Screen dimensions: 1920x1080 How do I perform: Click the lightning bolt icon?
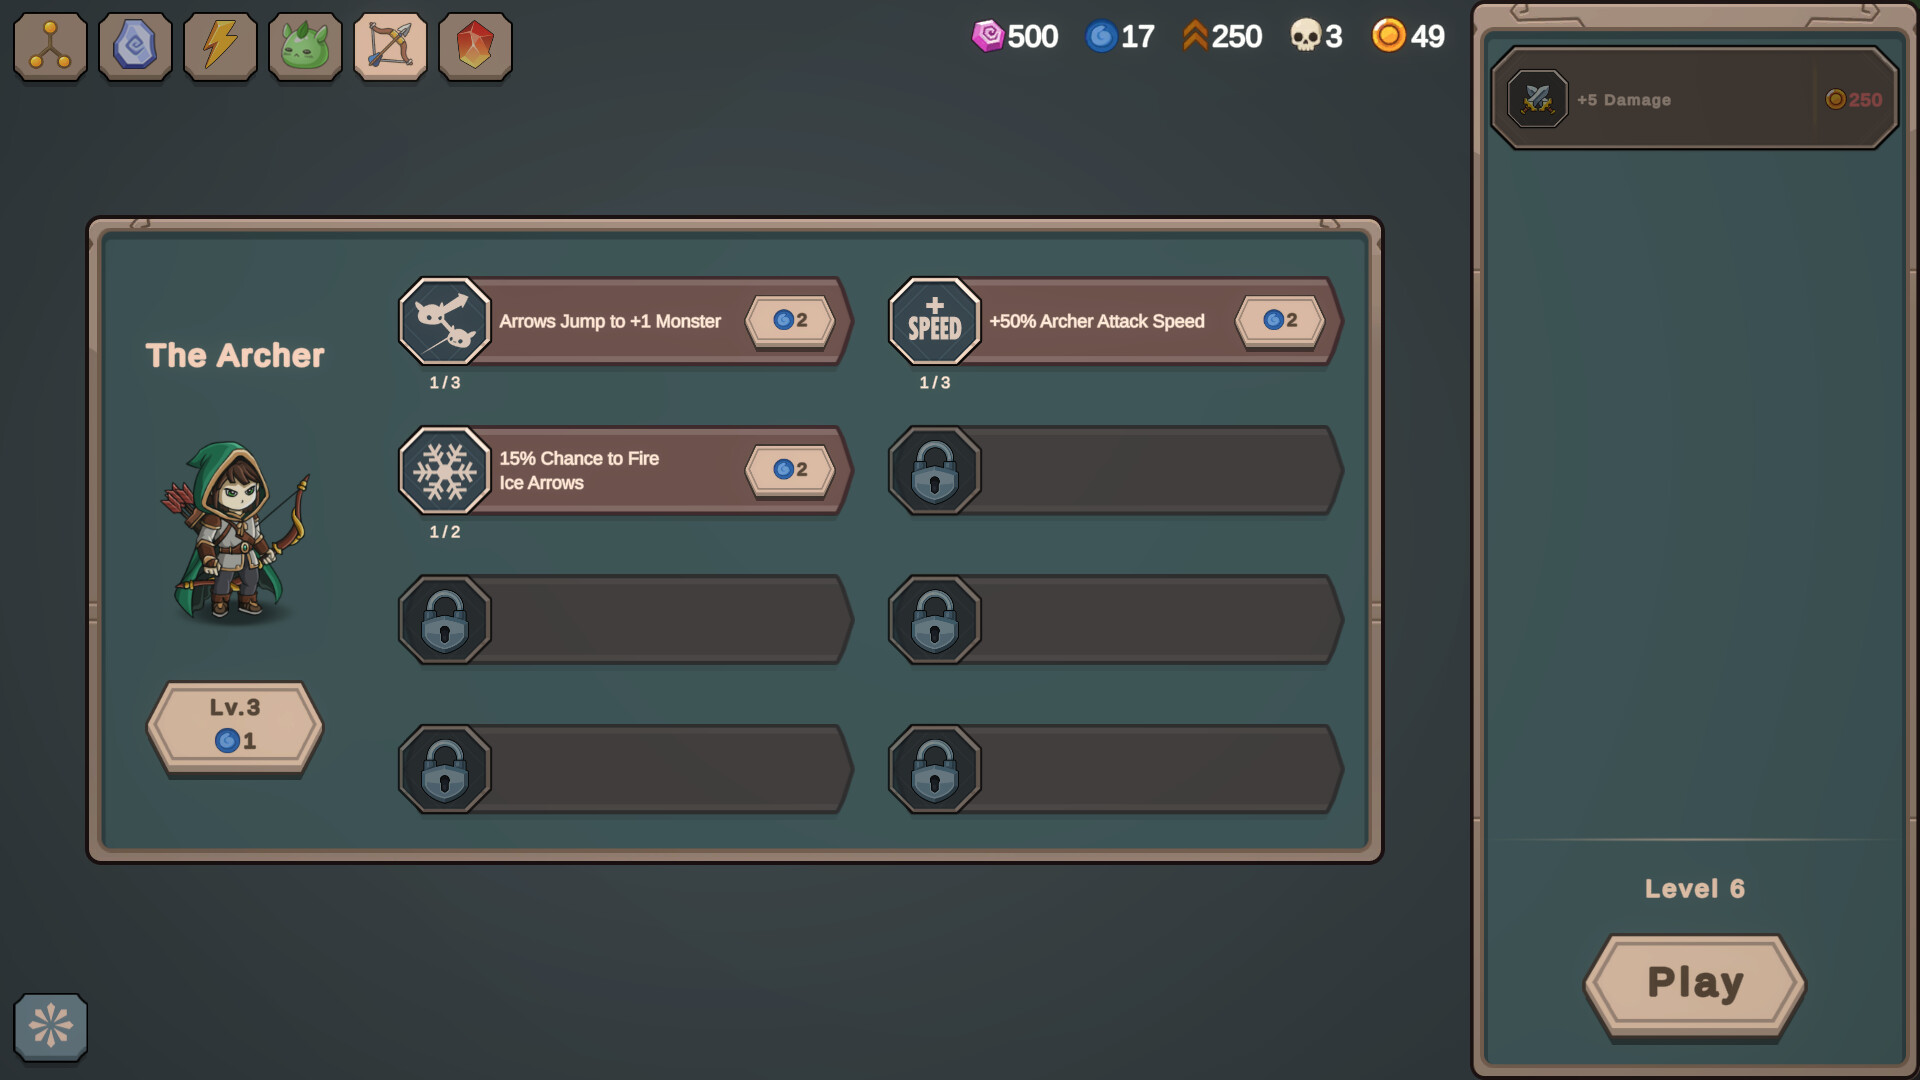coord(219,46)
